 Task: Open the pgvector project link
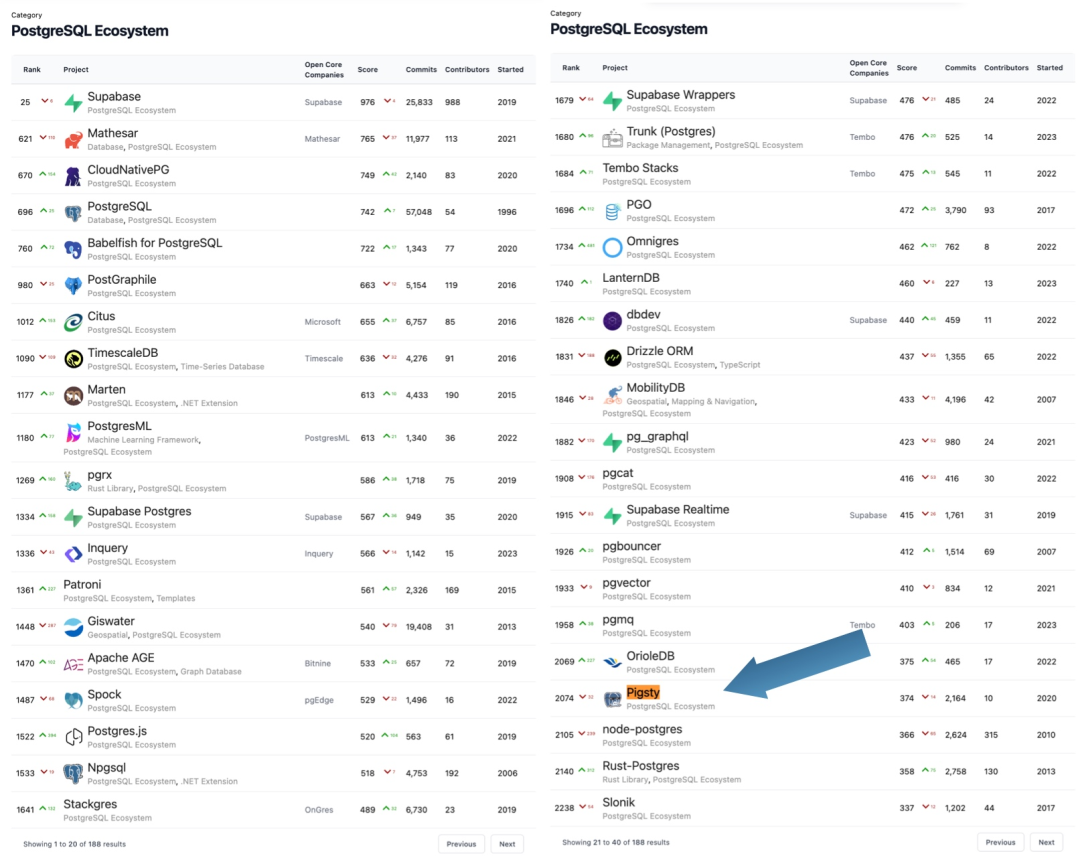tap(626, 583)
